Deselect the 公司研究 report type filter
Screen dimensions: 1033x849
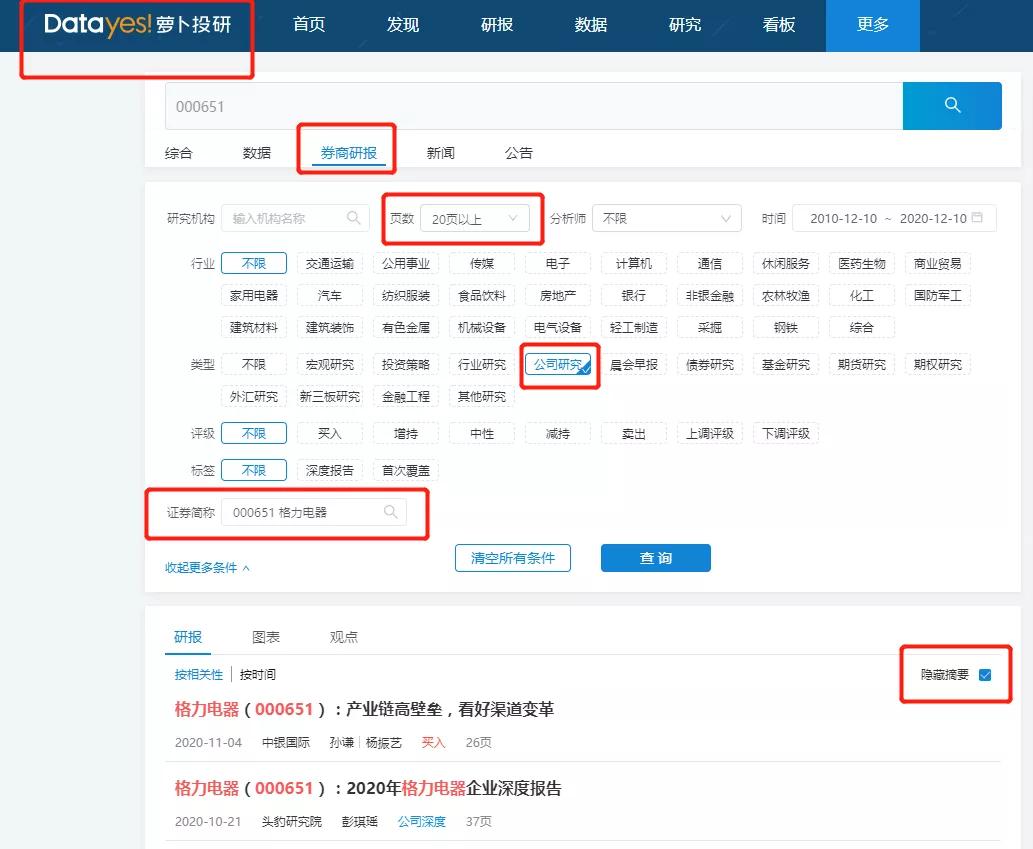[558, 364]
